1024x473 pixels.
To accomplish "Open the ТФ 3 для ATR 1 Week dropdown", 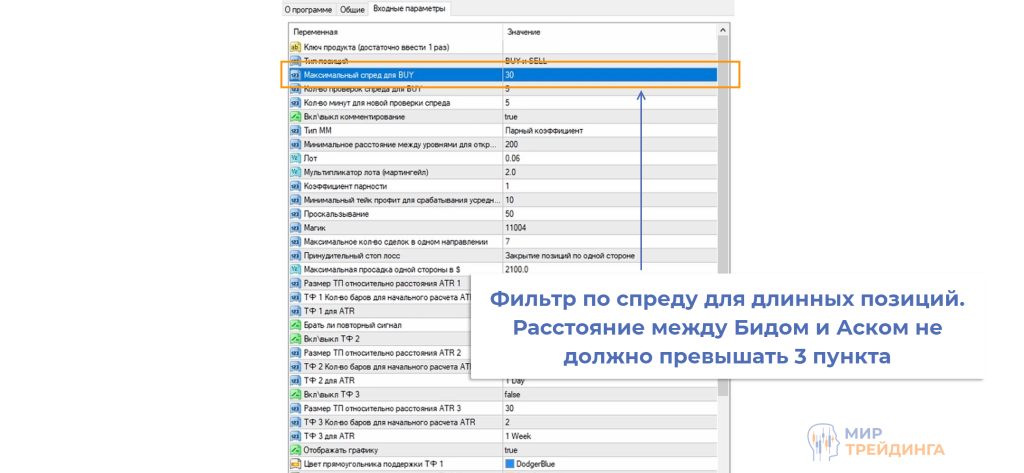I will pos(521,436).
